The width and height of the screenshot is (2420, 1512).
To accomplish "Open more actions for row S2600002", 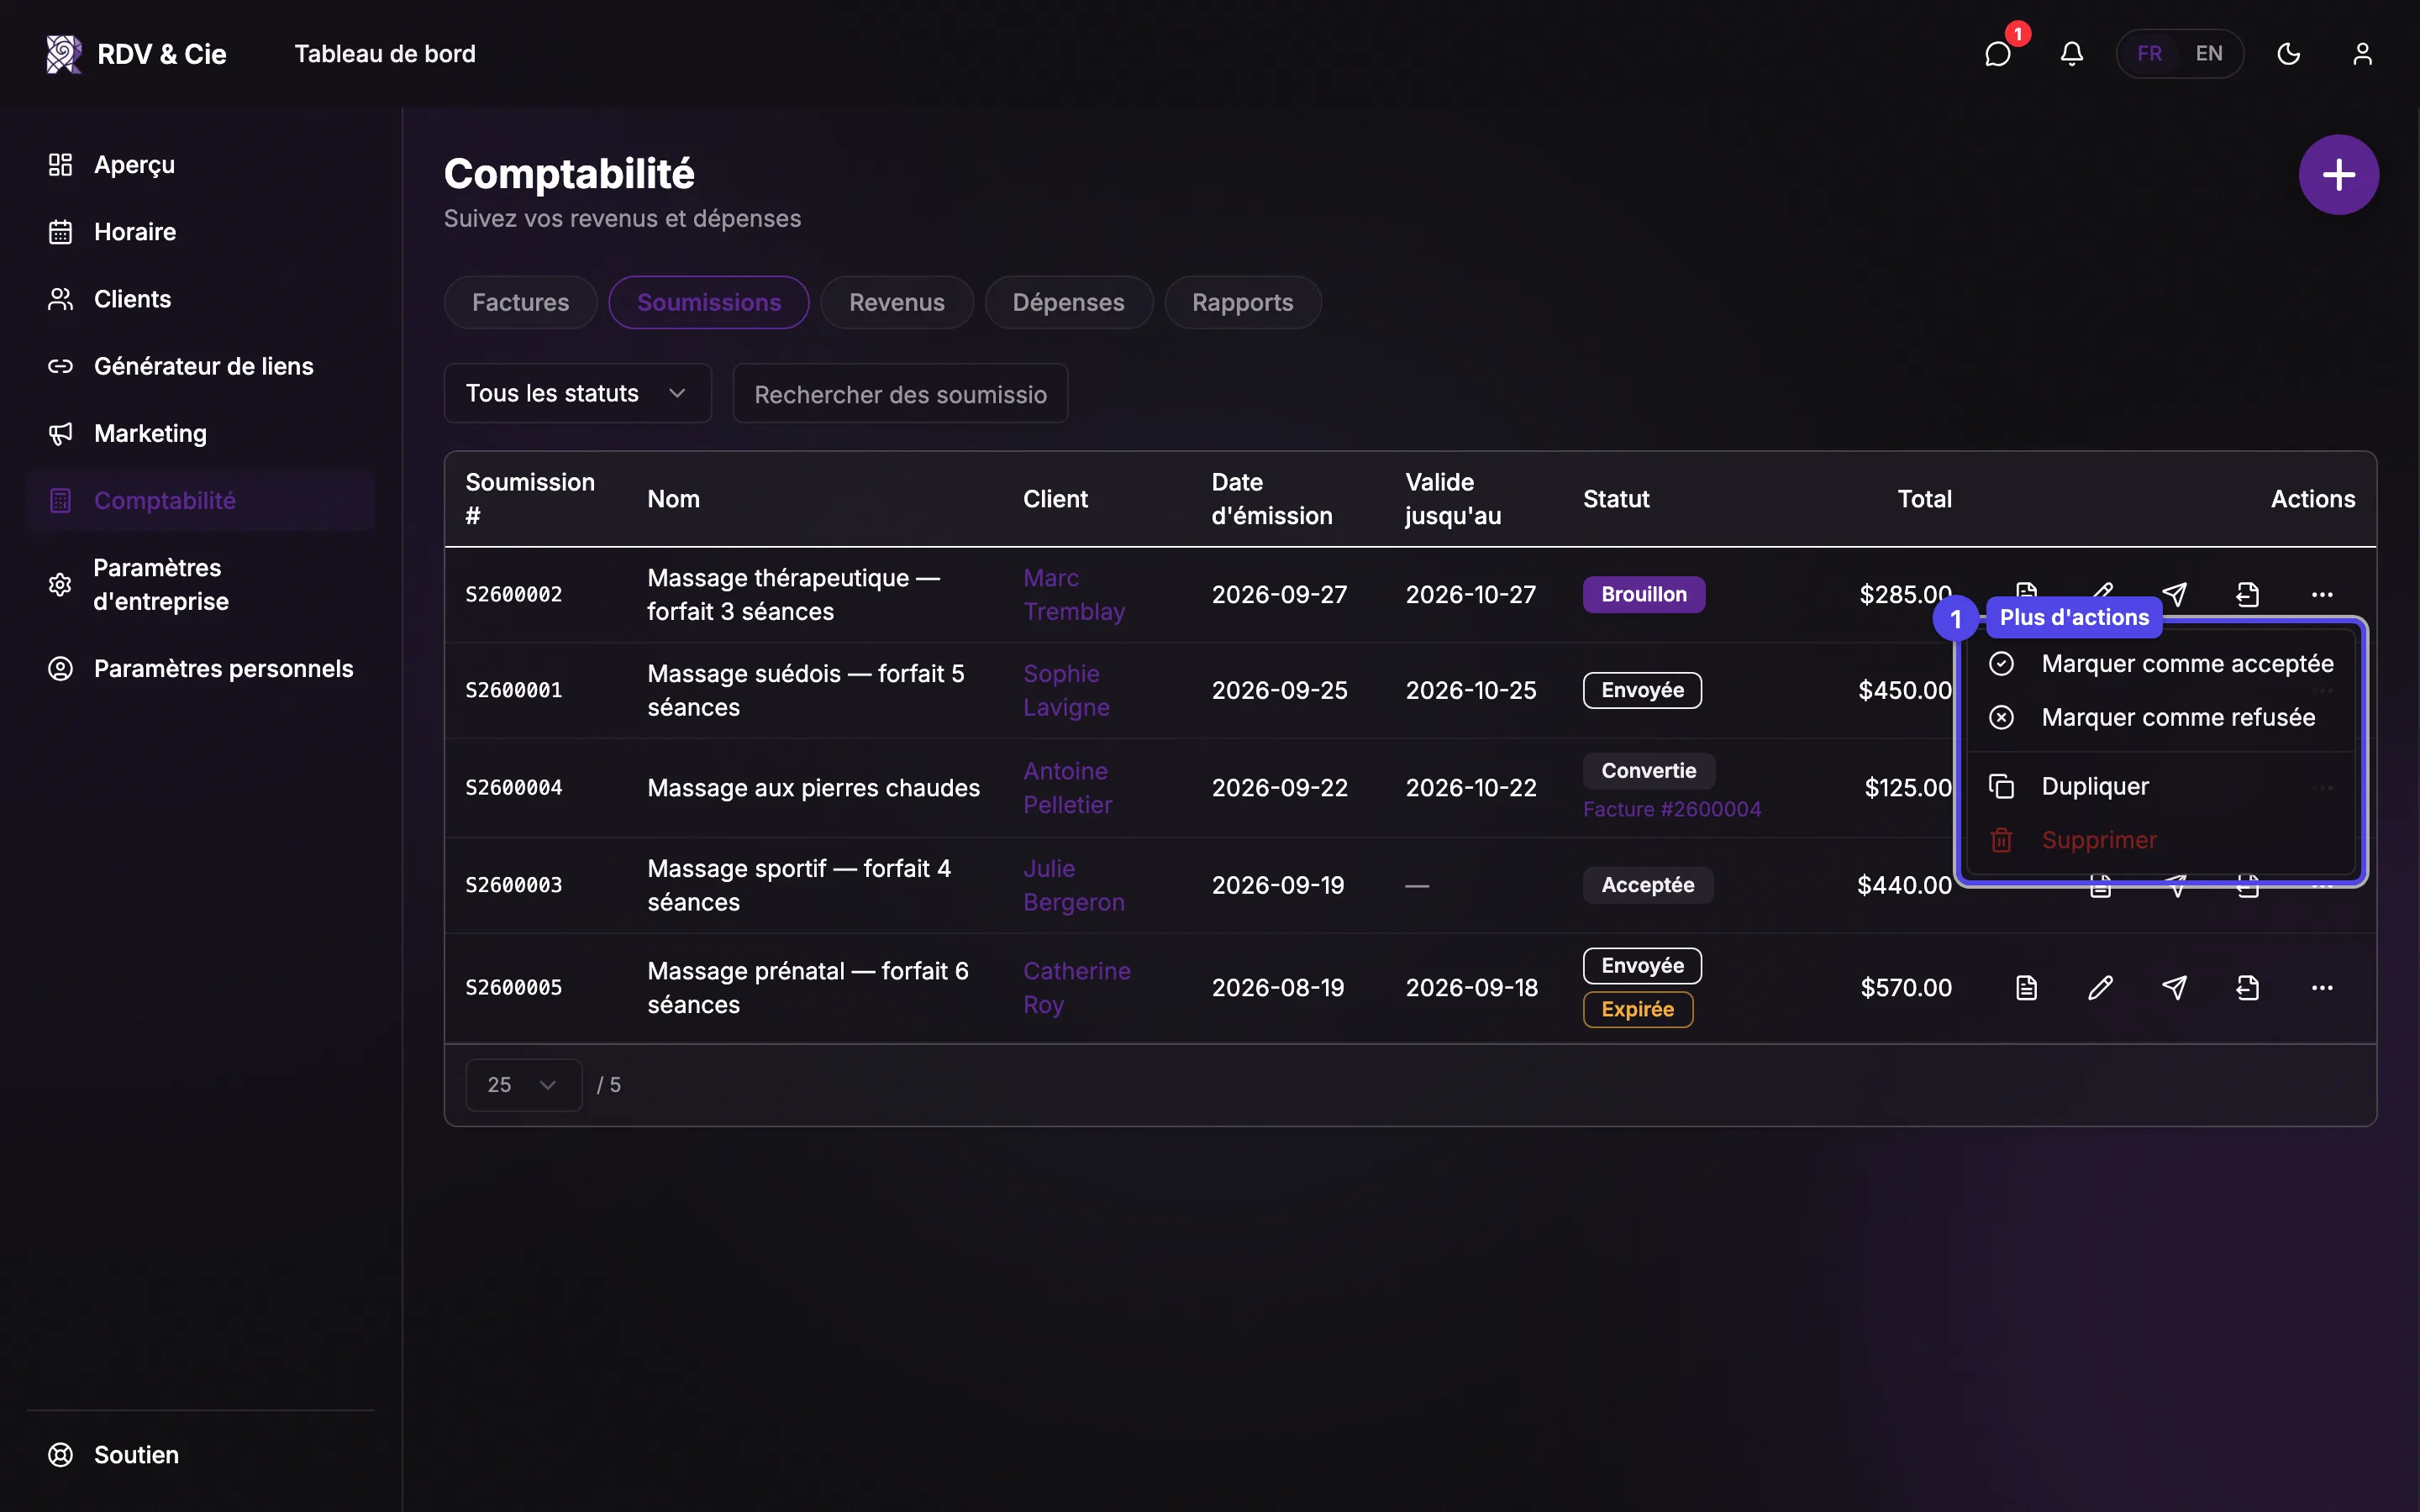I will pyautogui.click(x=2322, y=594).
